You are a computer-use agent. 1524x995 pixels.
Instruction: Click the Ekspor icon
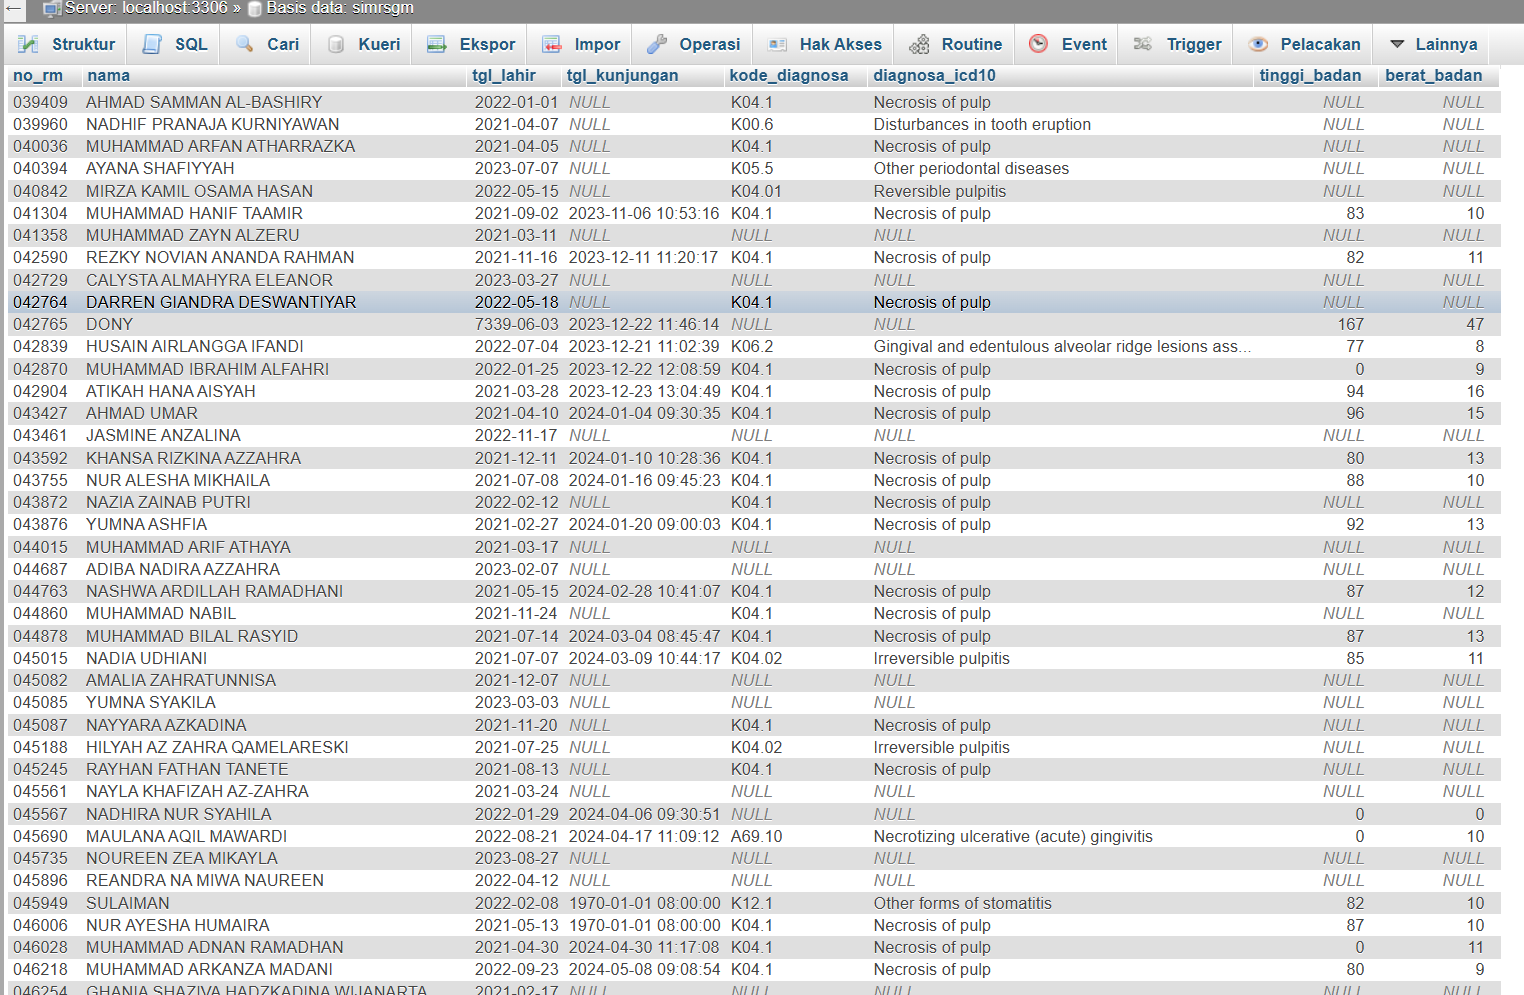click(436, 44)
